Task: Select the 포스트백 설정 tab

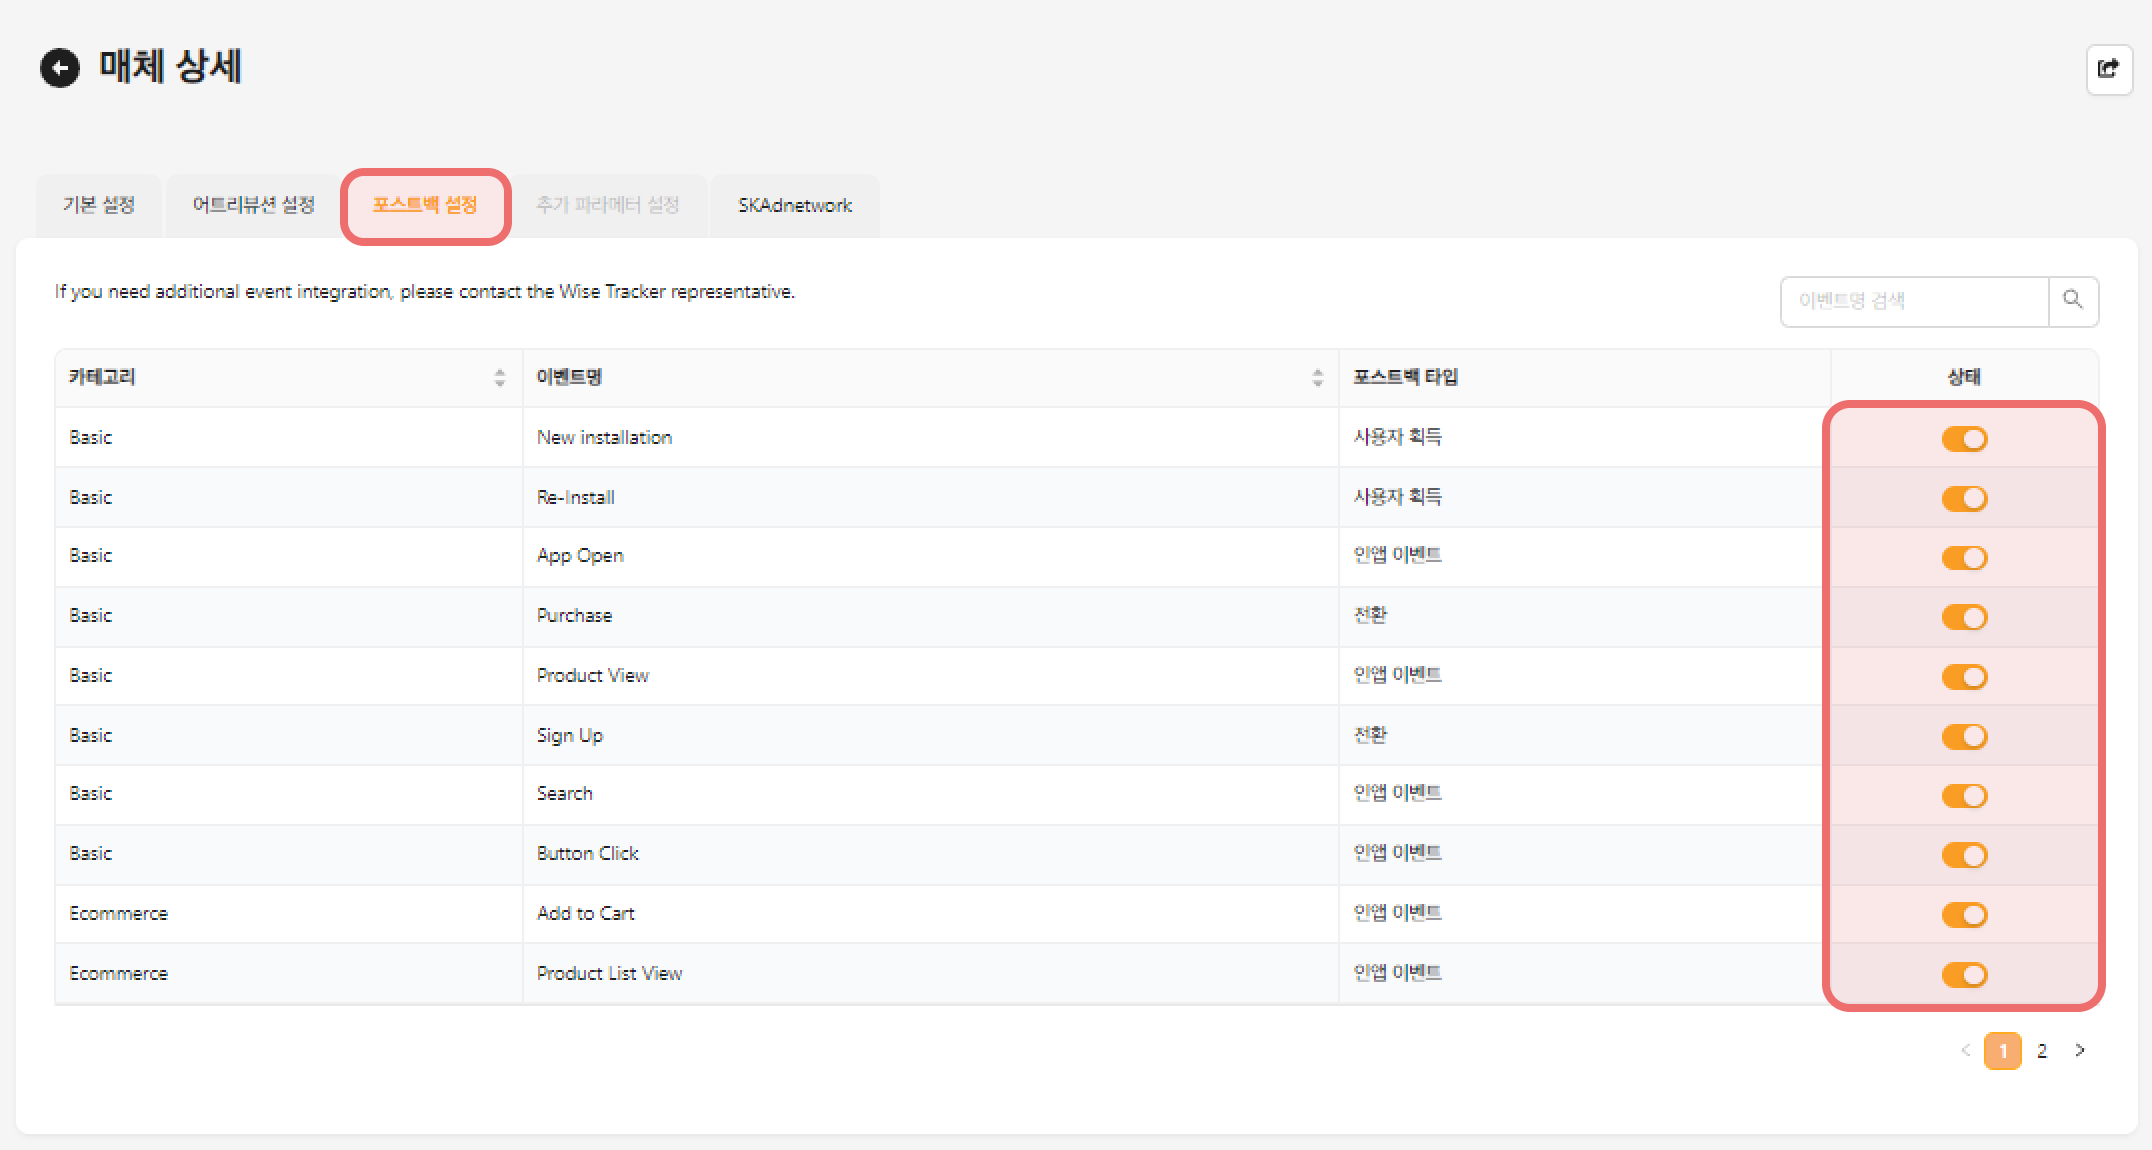Action: (x=425, y=205)
